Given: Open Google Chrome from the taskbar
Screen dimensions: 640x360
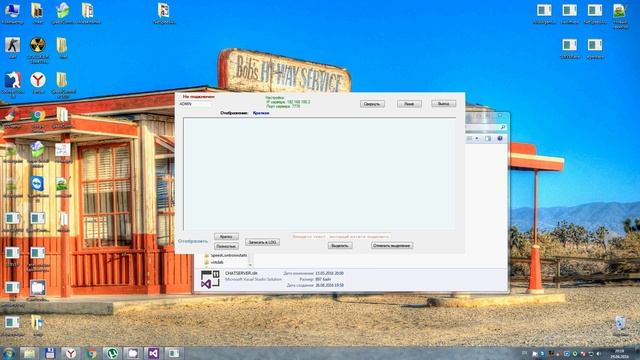Looking at the screenshot, I should (x=91, y=353).
